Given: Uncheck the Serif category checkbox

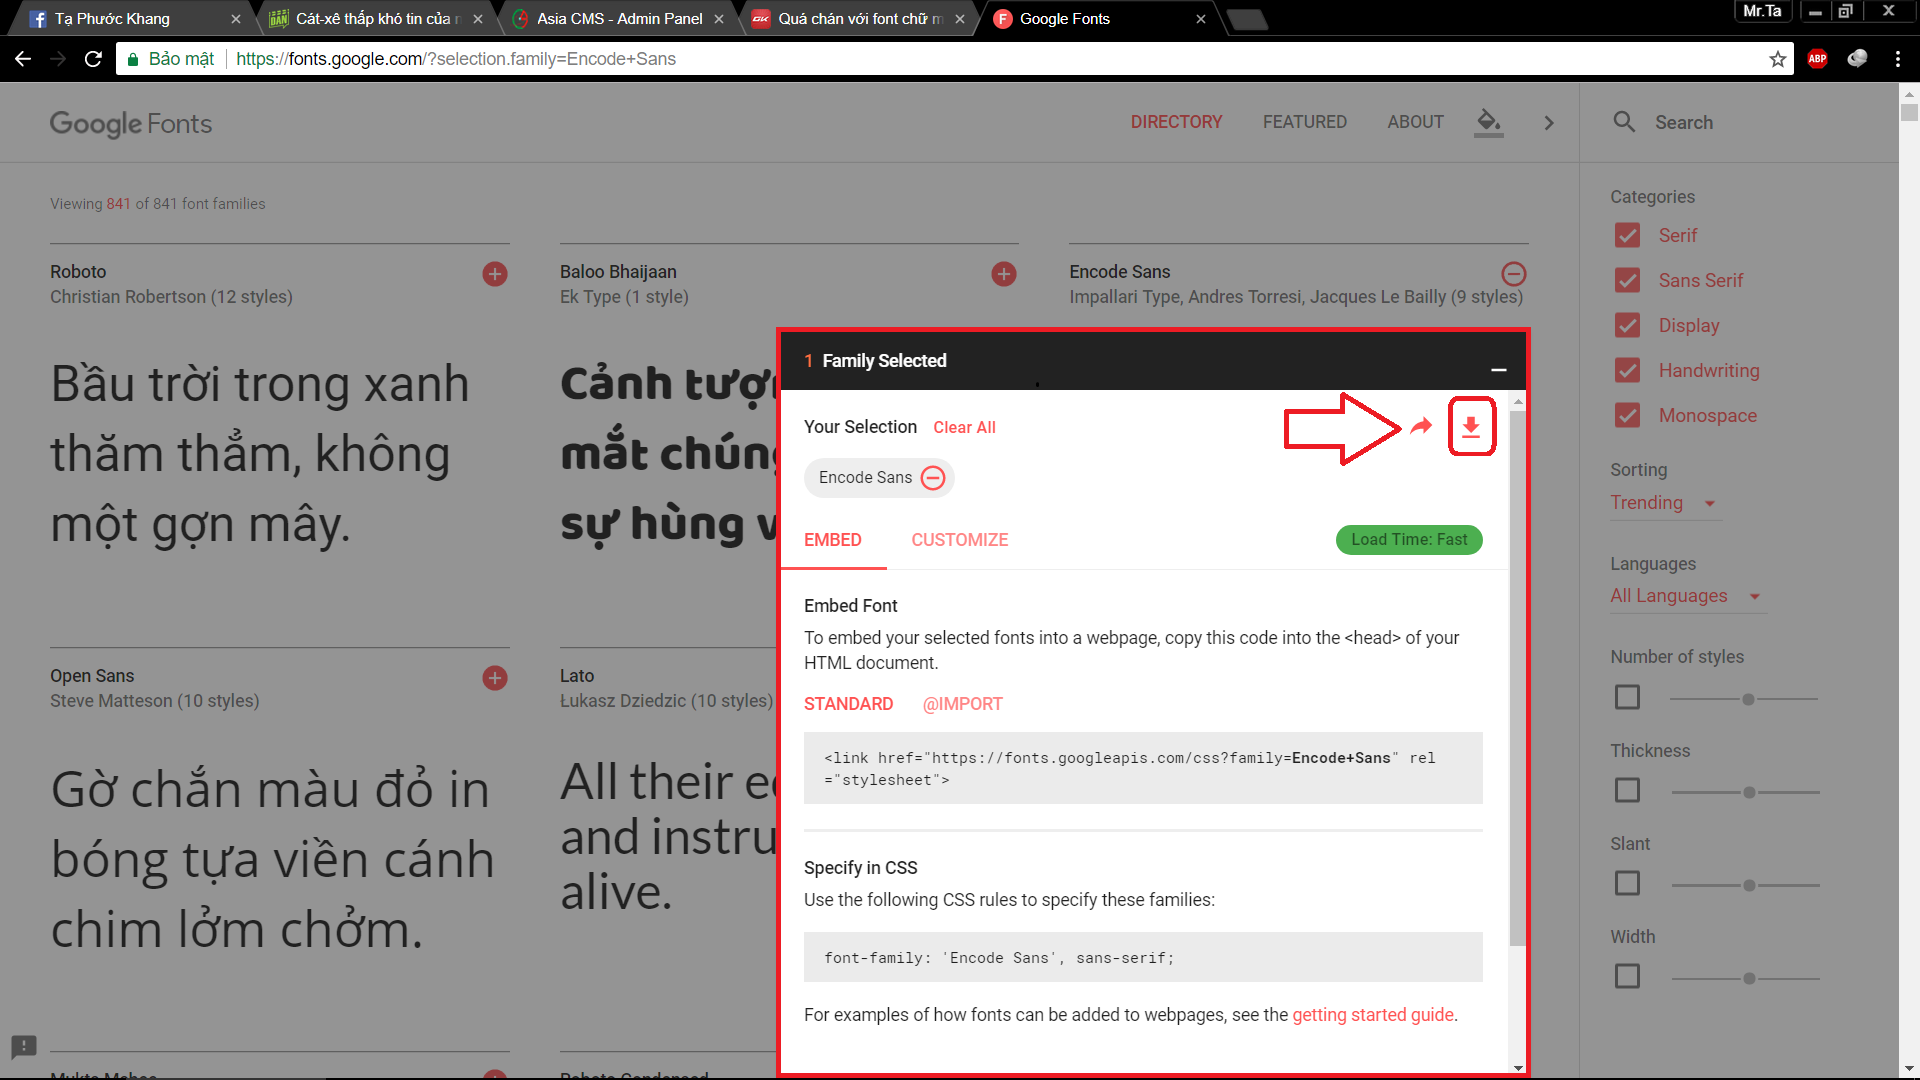Looking at the screenshot, I should tap(1627, 236).
